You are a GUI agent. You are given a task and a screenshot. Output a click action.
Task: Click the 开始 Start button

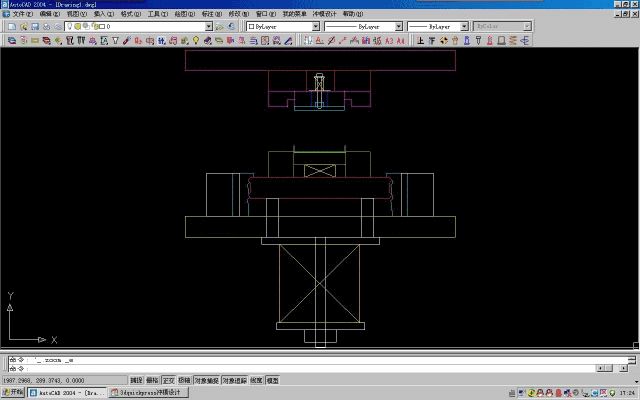[12, 394]
